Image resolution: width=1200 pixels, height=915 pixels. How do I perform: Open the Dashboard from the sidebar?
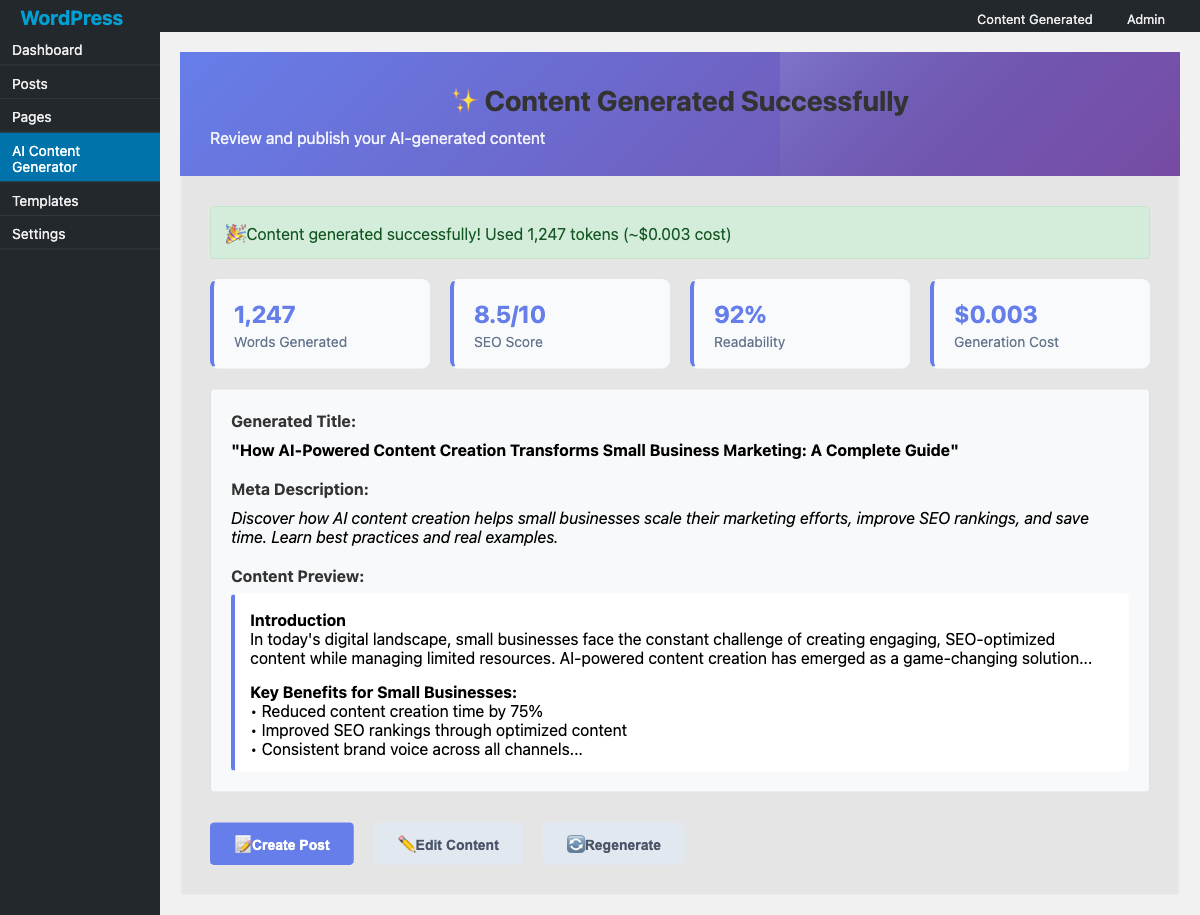[47, 50]
